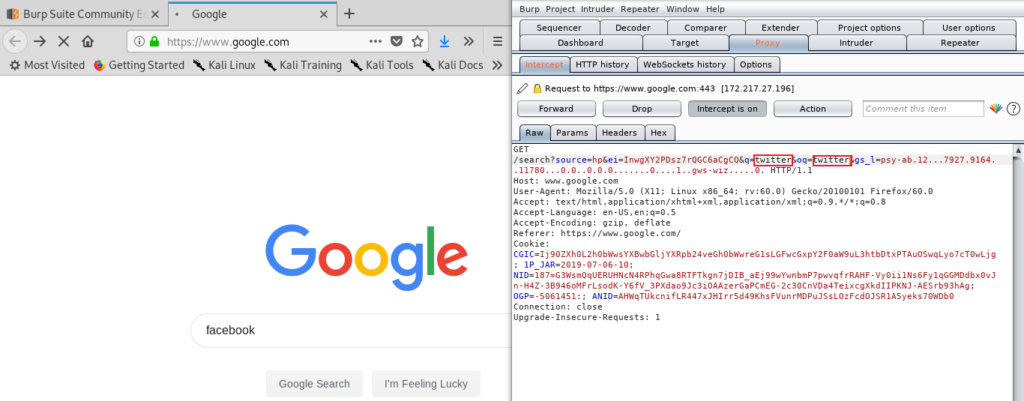Open a new browser tab with plus button
This screenshot has height=401, width=1024.
(x=349, y=14)
